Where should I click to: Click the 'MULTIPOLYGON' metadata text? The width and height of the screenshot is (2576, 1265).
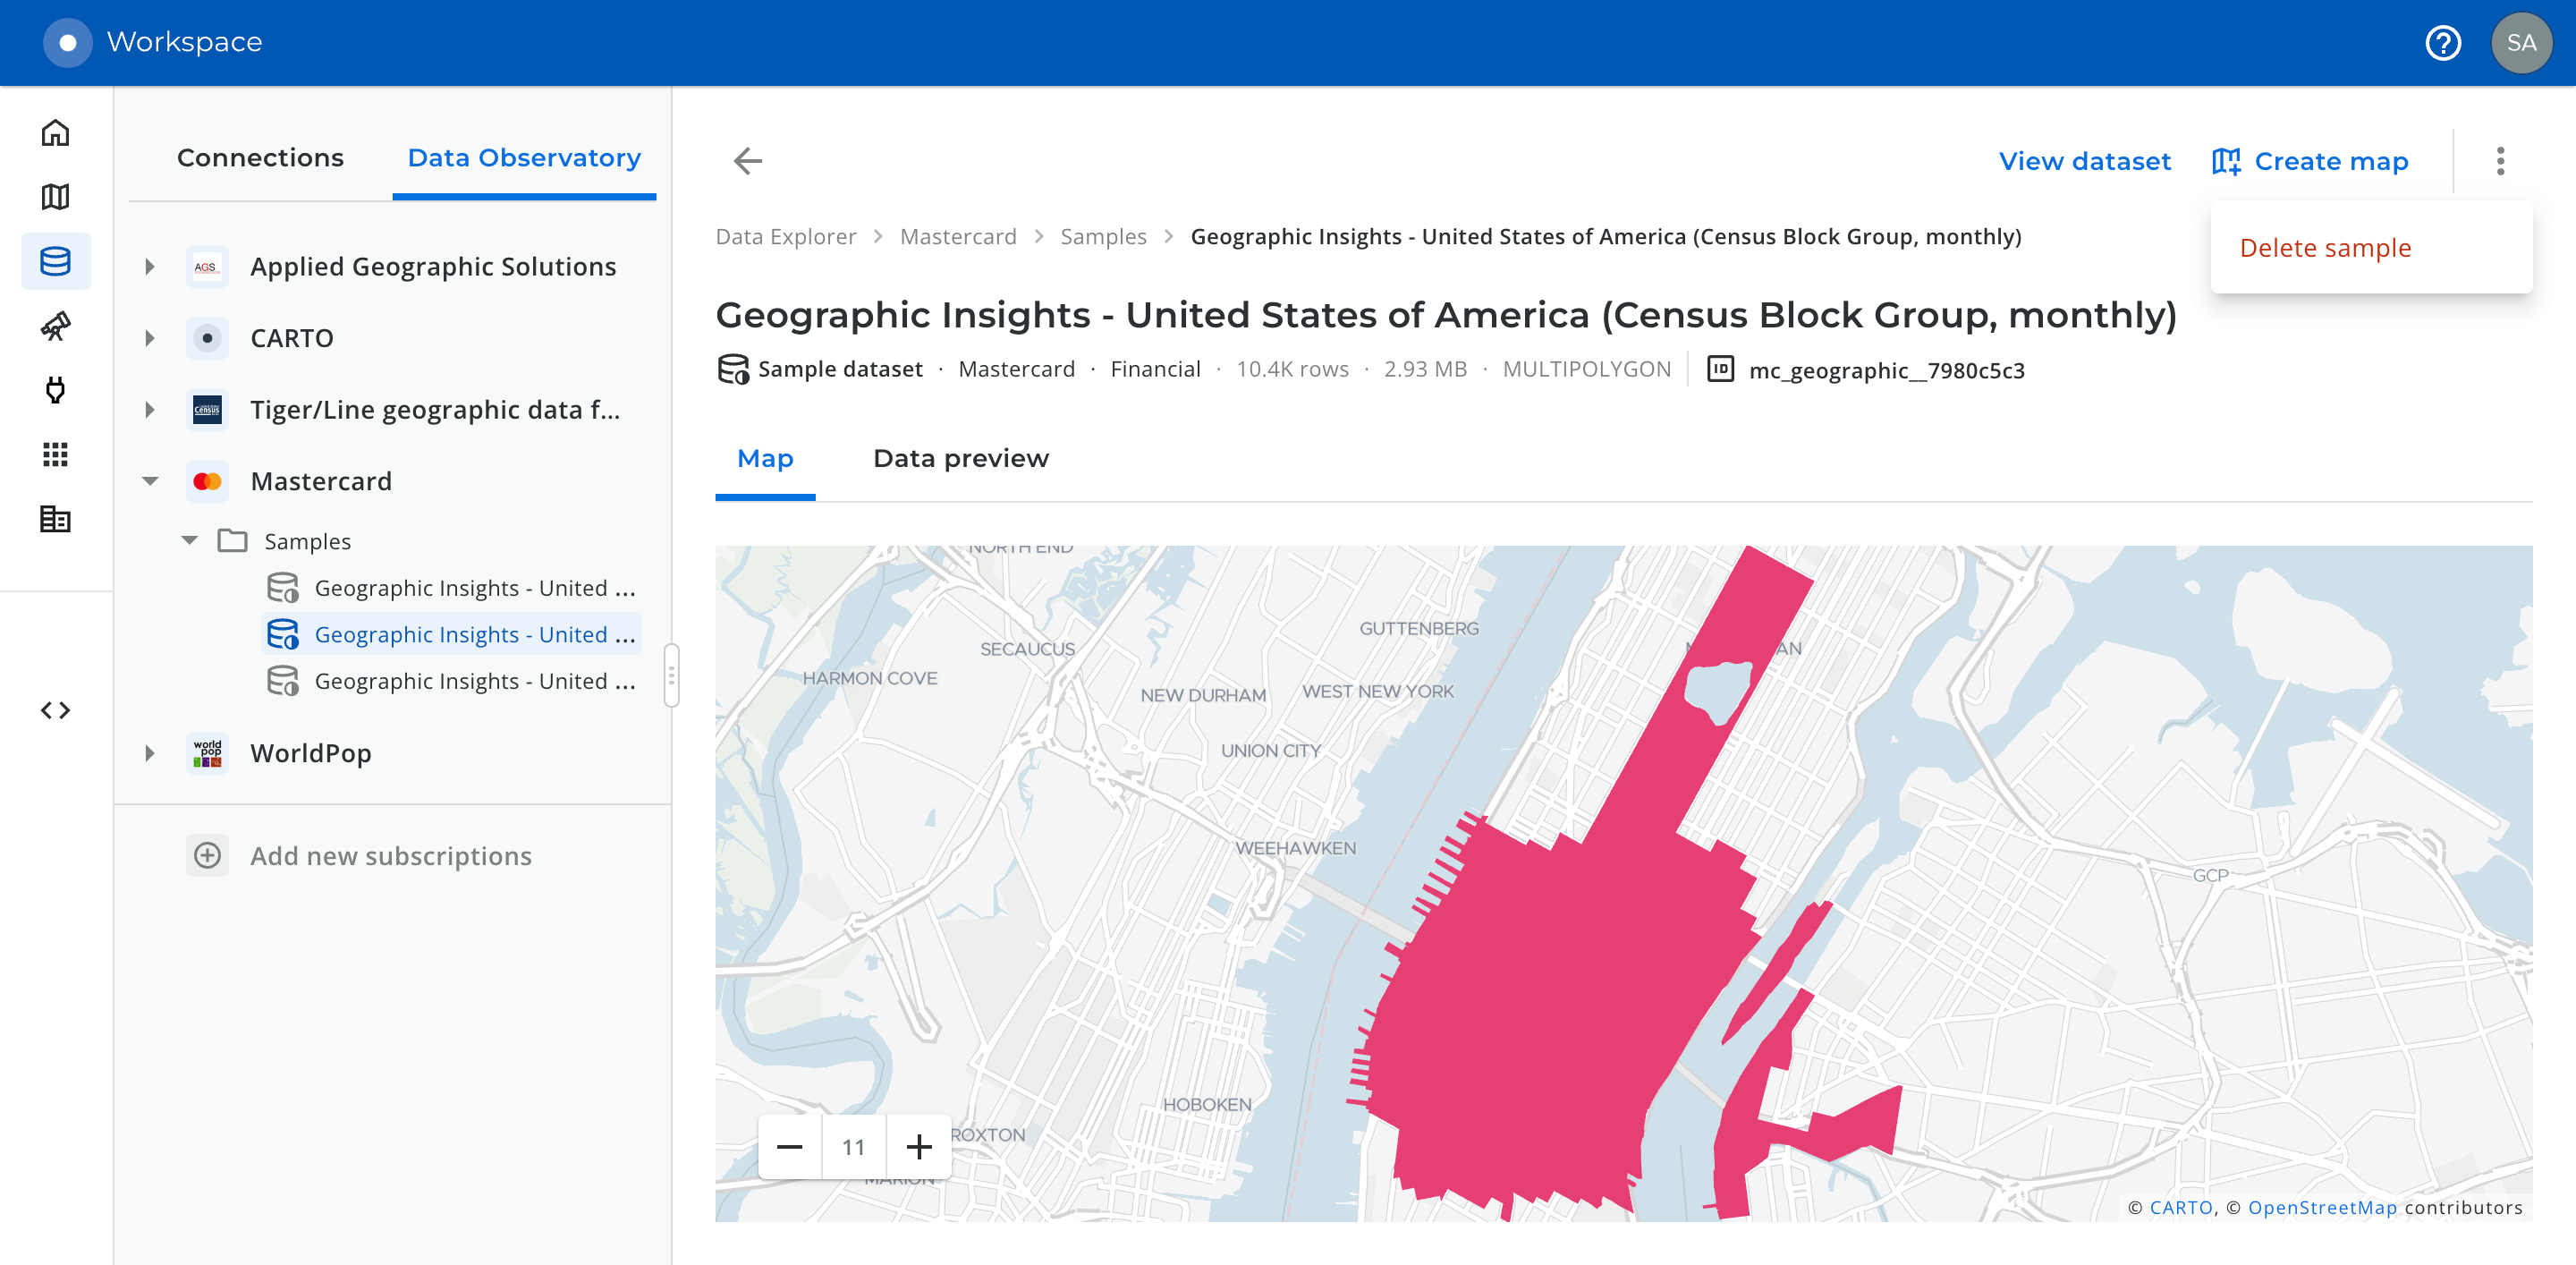1586,369
